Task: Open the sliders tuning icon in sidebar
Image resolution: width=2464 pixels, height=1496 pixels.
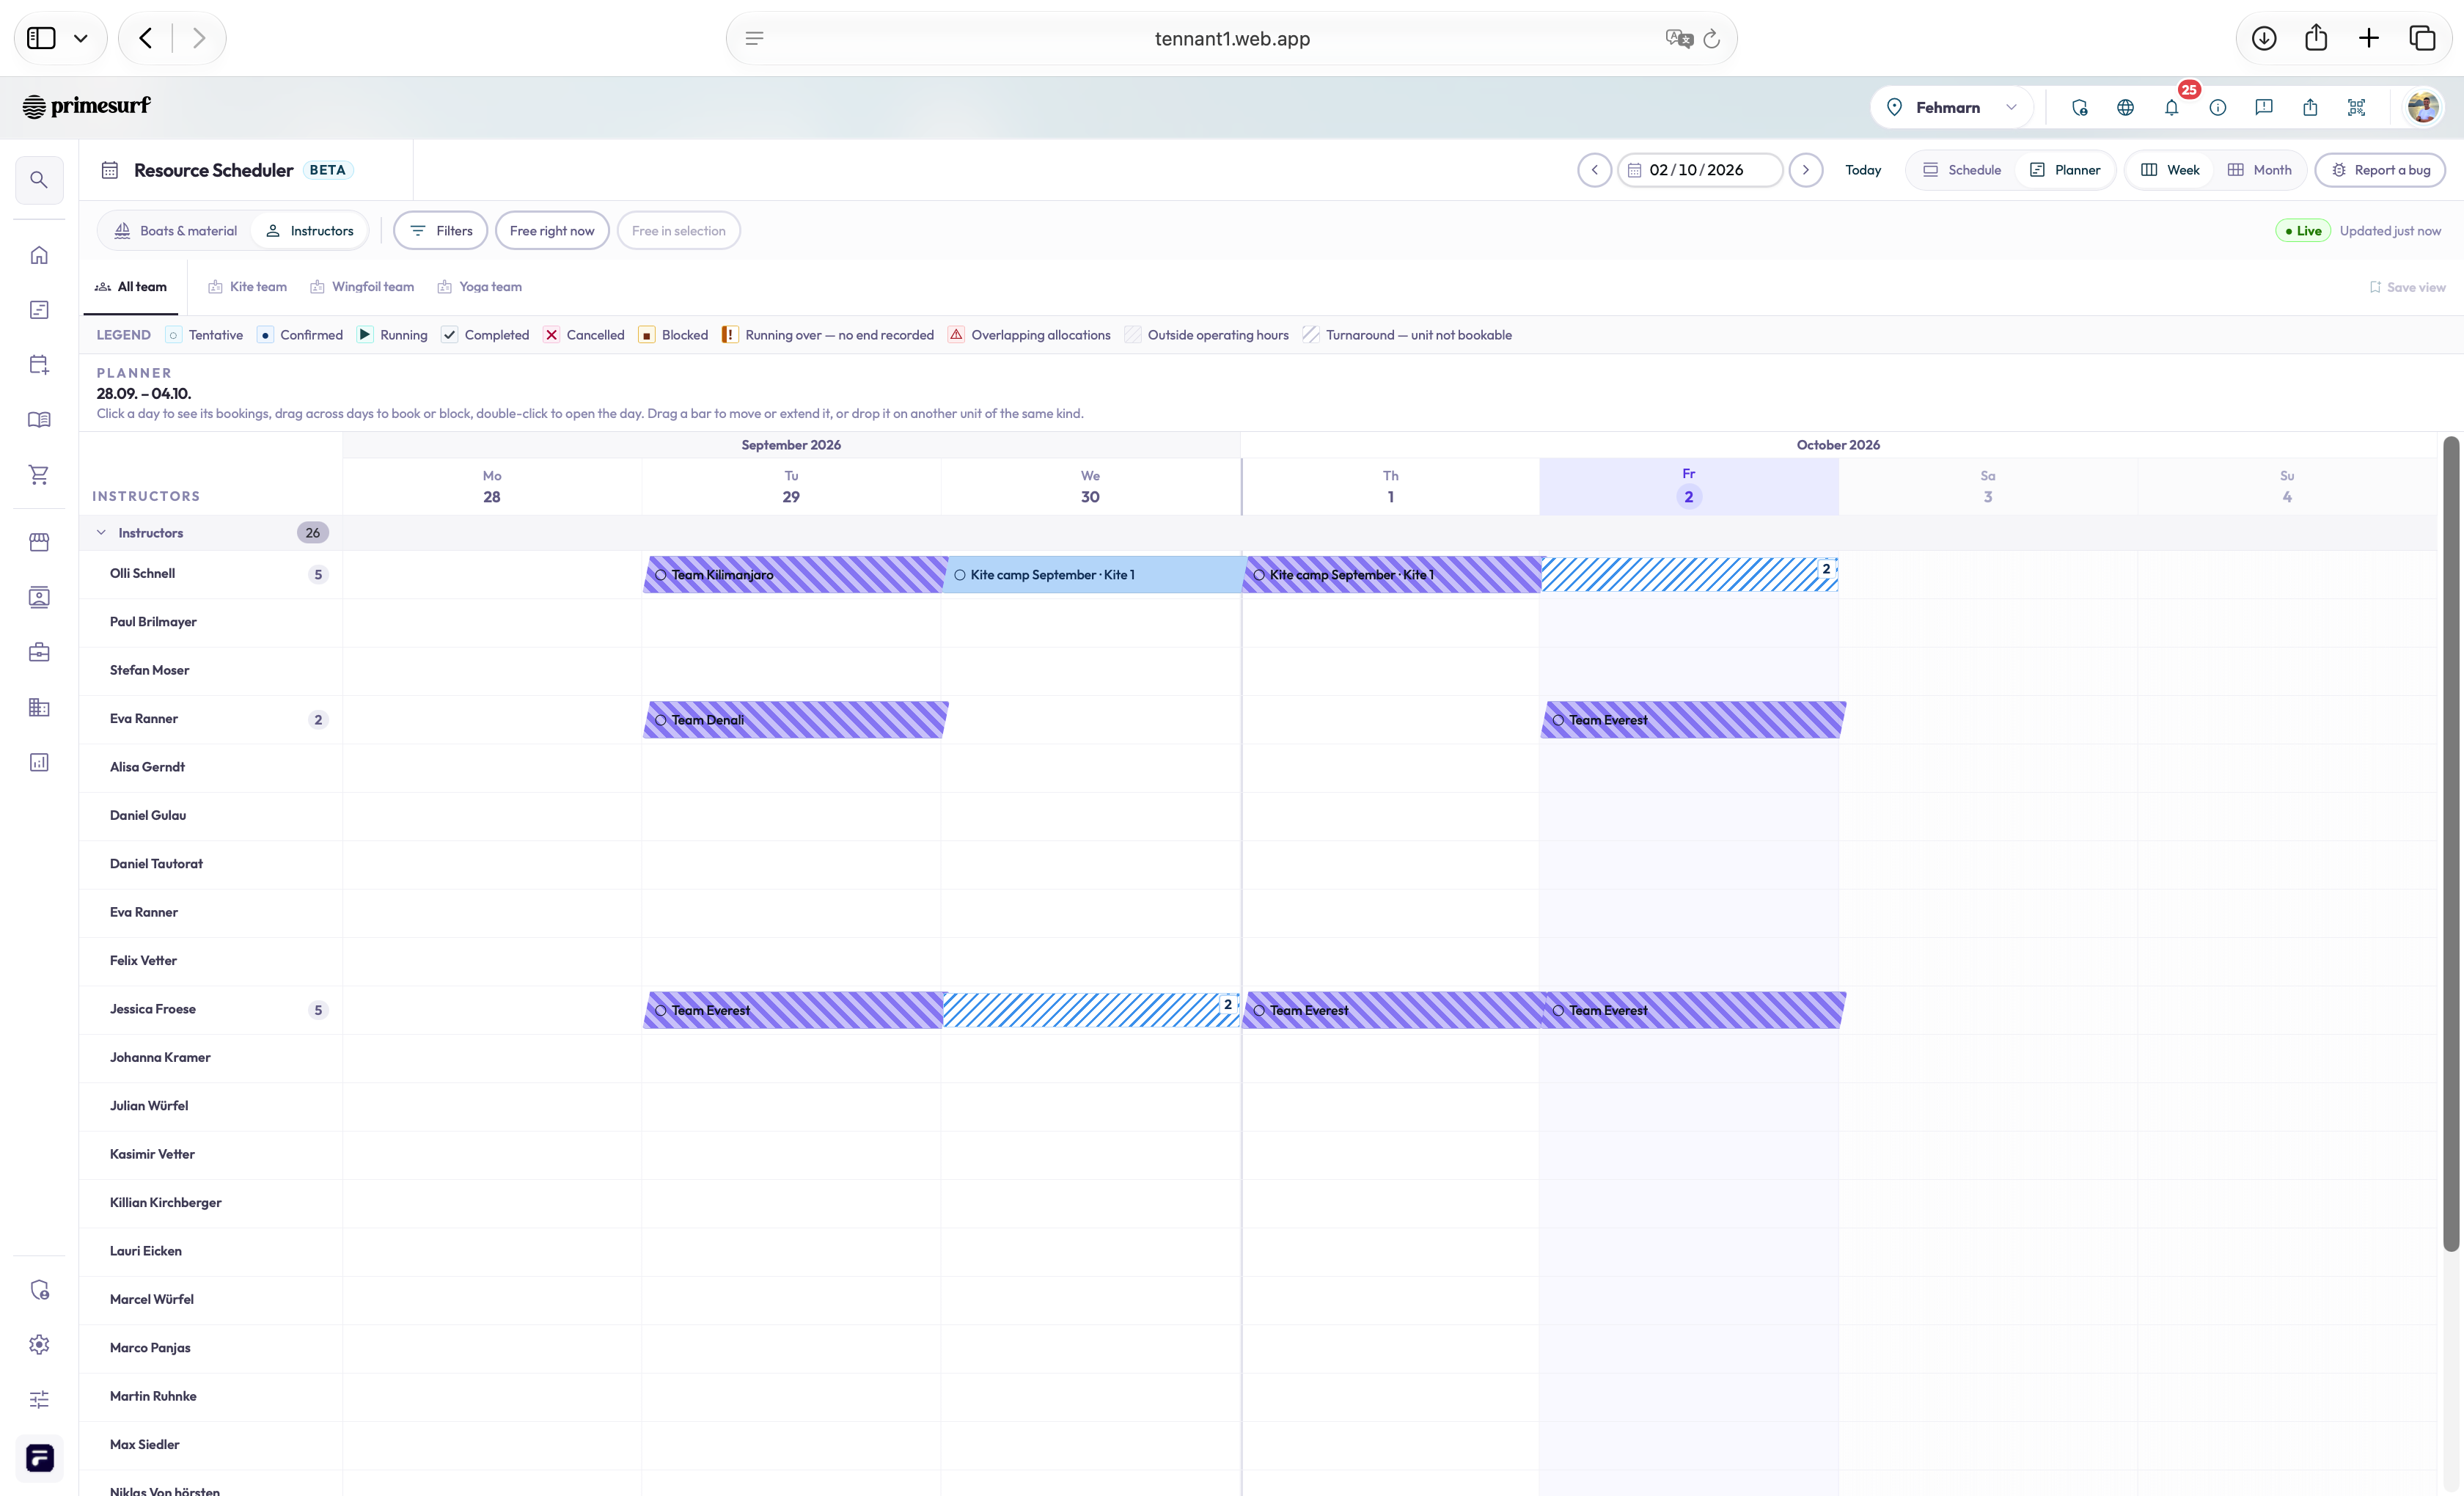Action: (39, 1400)
